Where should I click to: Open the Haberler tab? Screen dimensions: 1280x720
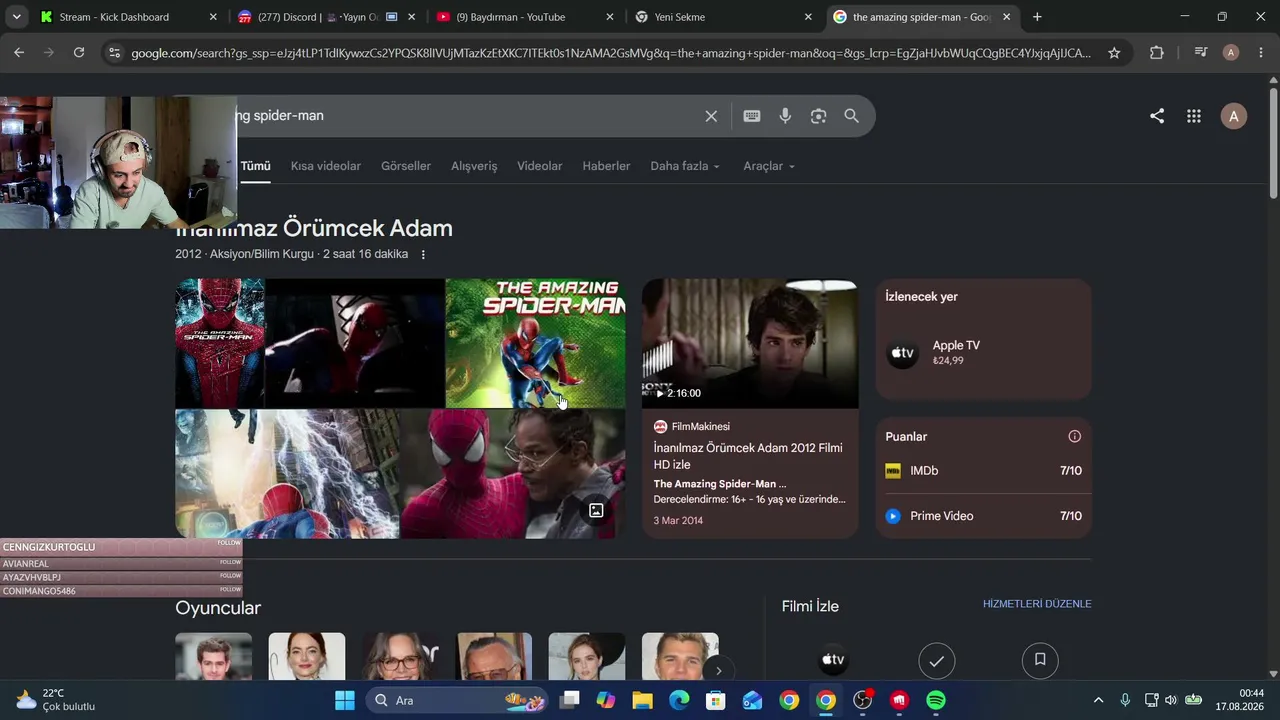point(606,166)
